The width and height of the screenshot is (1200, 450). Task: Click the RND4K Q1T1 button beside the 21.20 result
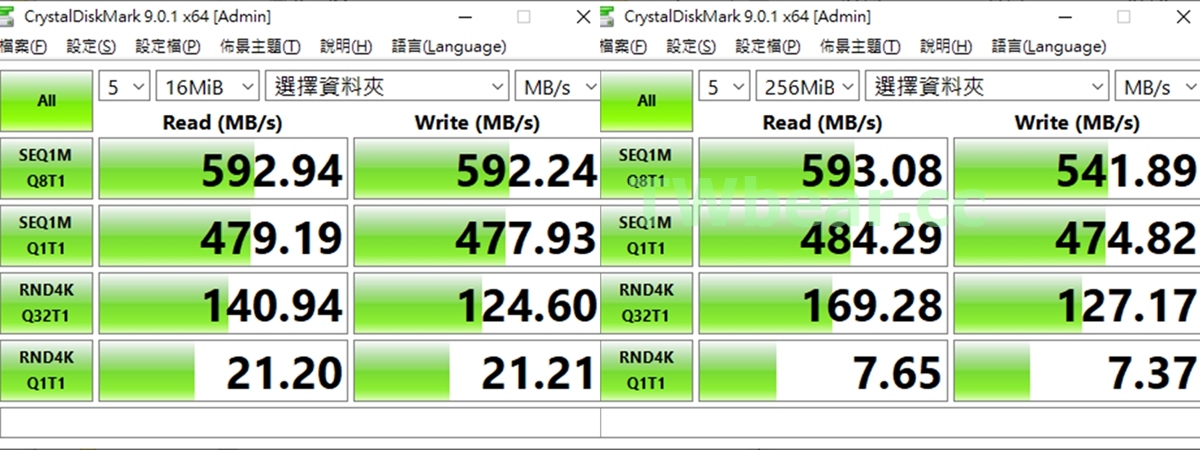click(47, 370)
